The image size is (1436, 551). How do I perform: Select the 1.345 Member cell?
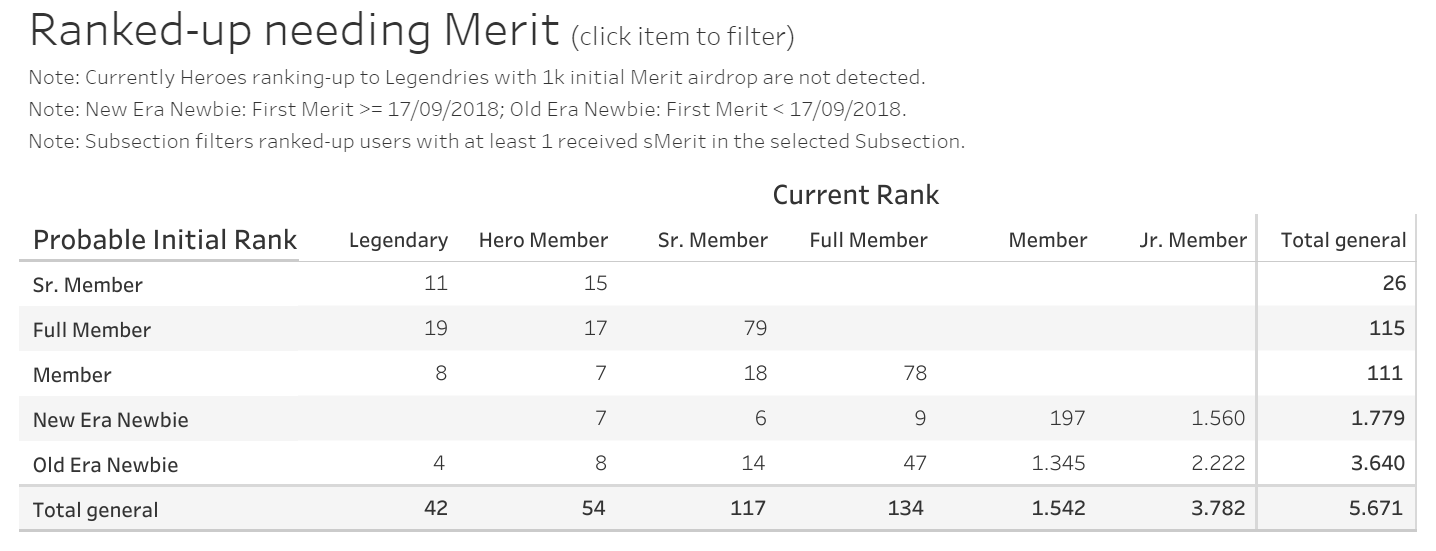1058,463
